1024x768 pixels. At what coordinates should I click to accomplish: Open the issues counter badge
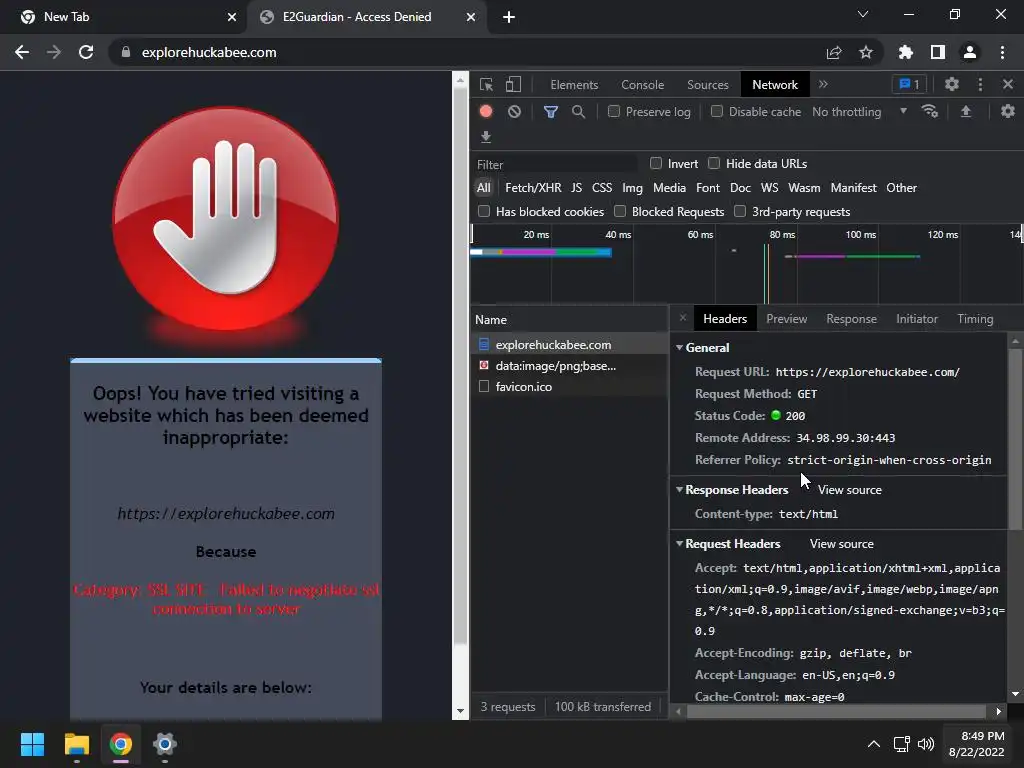coord(909,84)
